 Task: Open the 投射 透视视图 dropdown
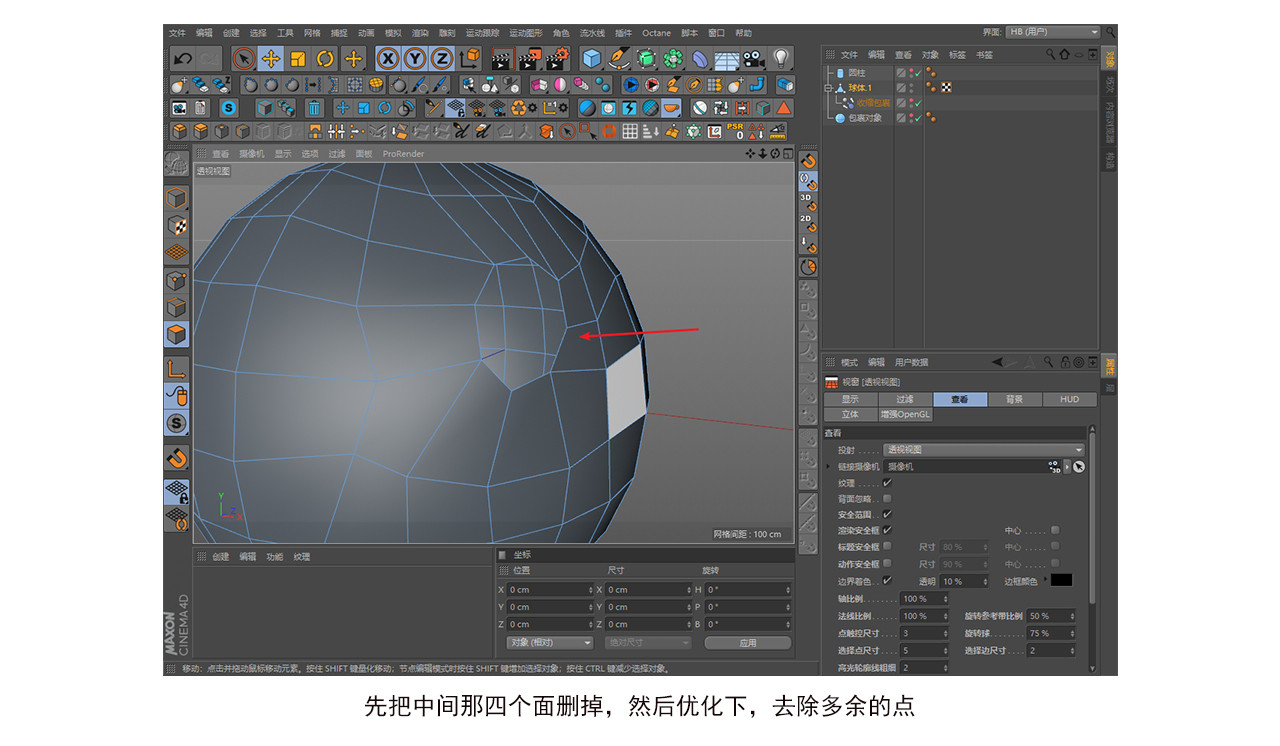click(984, 450)
